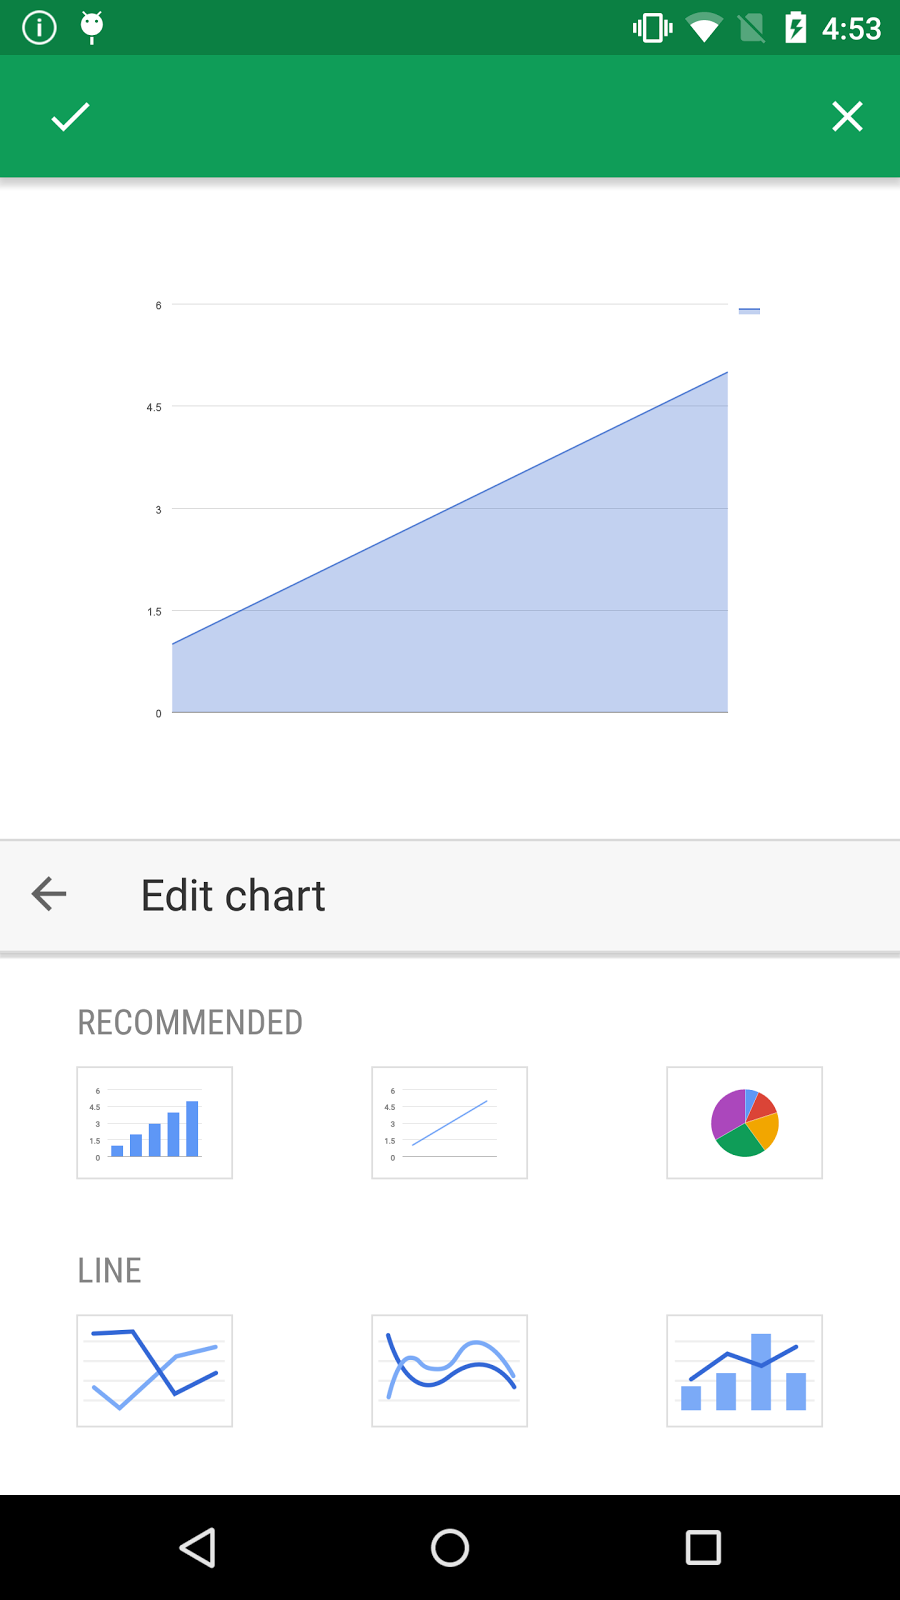Go back using the Edit chart arrow
This screenshot has height=1600, width=900.
(x=49, y=894)
